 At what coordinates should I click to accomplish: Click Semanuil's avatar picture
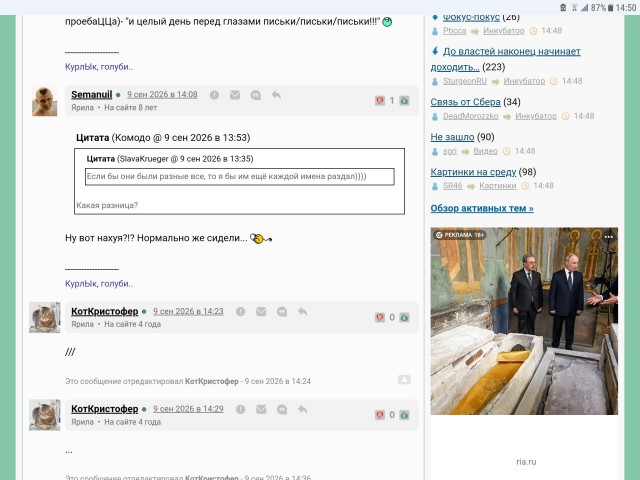44,102
